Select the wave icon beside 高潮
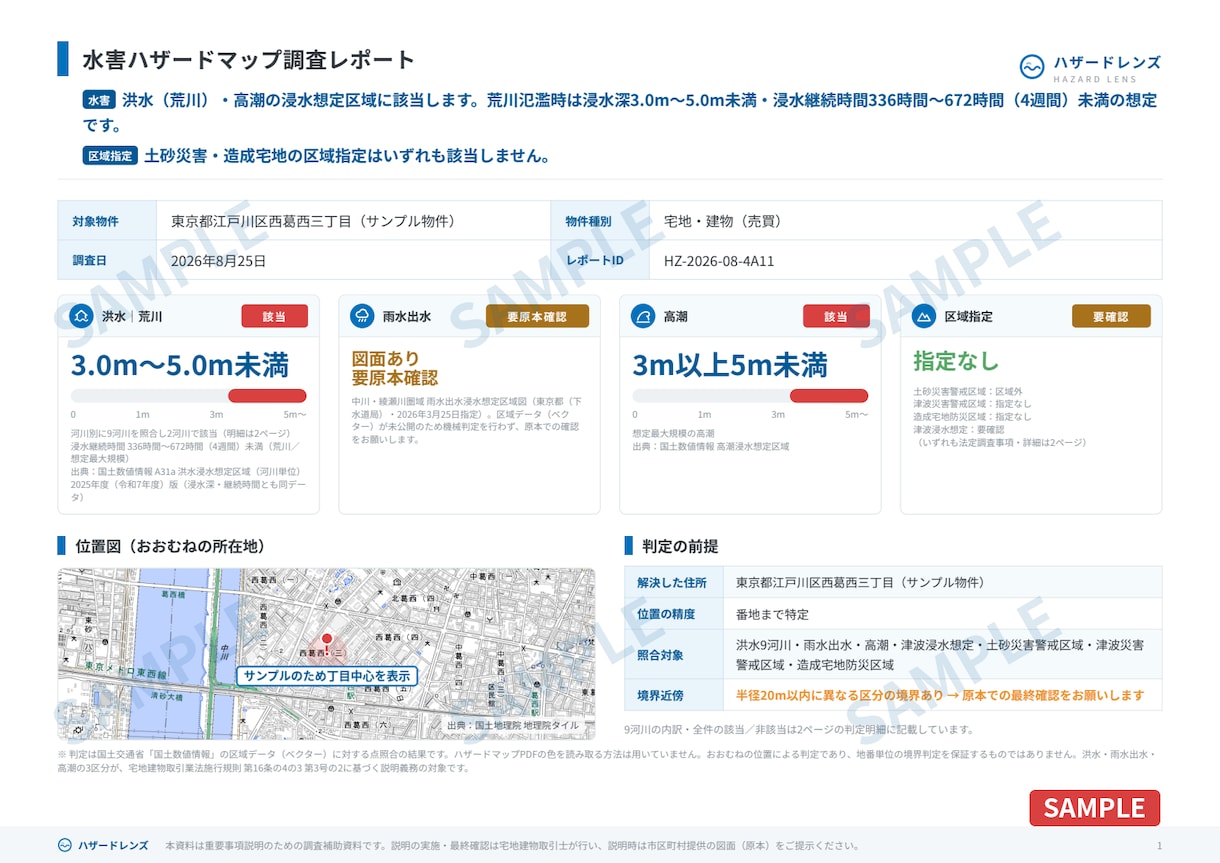The width and height of the screenshot is (1220, 863). click(x=643, y=316)
